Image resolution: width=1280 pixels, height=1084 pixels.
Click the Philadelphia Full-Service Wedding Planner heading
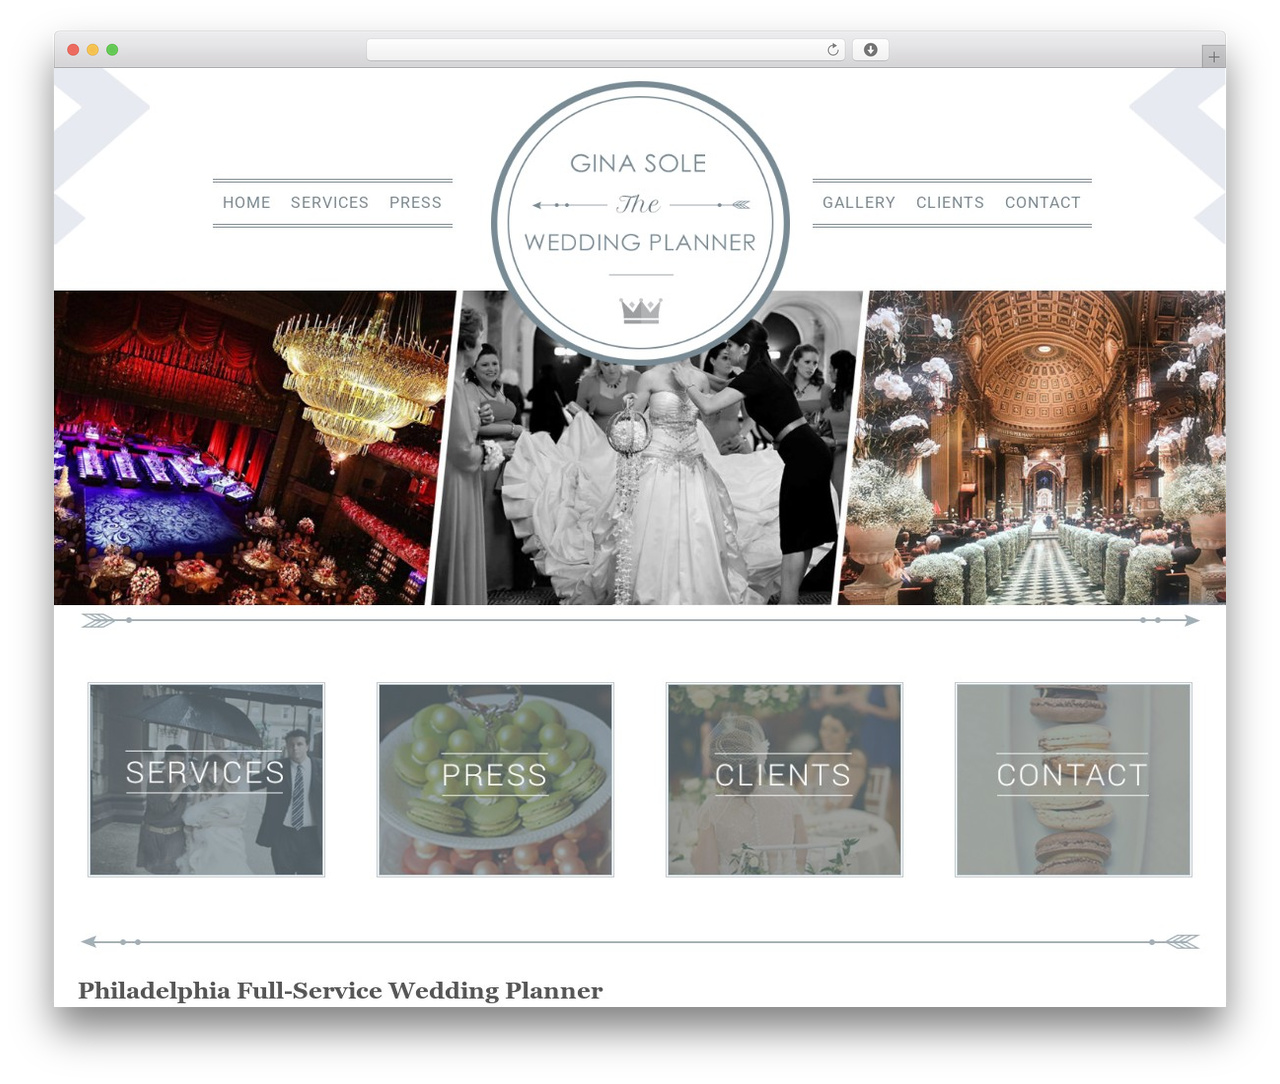coord(340,990)
